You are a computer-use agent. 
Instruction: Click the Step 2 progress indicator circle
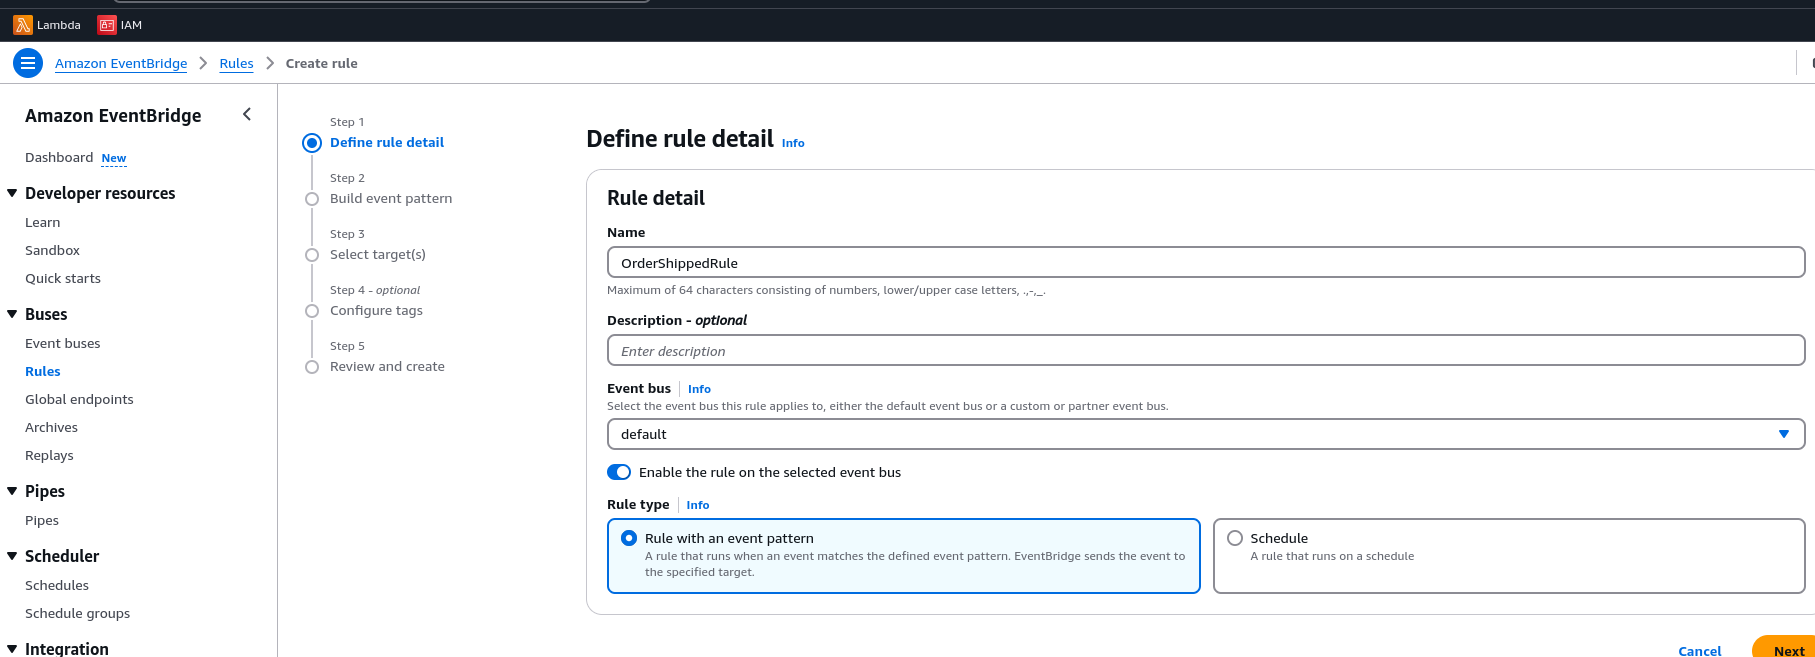pos(312,199)
